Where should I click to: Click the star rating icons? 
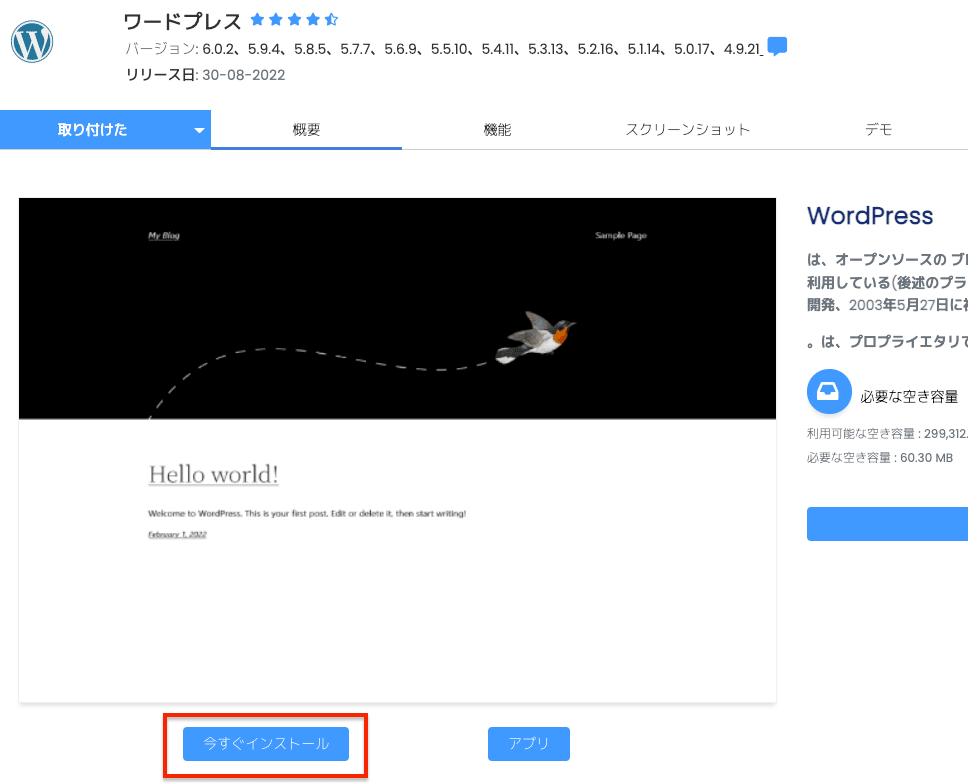point(294,20)
